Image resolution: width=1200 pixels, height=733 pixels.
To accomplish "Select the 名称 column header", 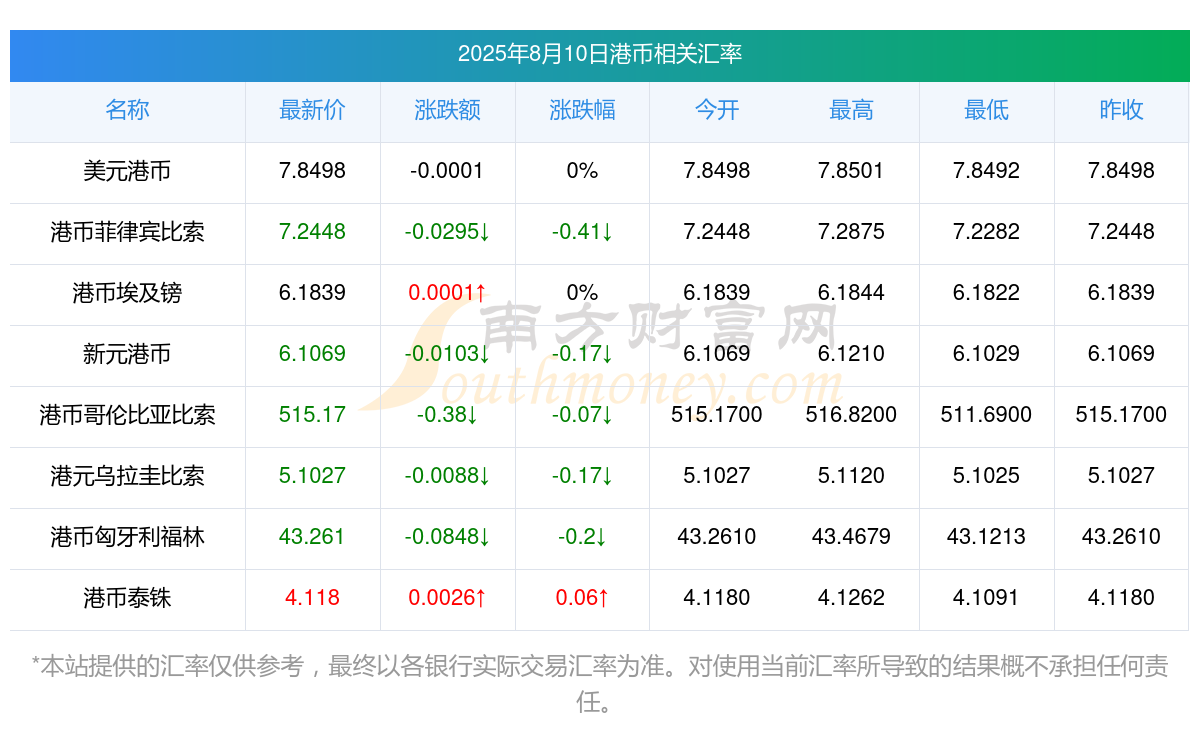I will [127, 110].
